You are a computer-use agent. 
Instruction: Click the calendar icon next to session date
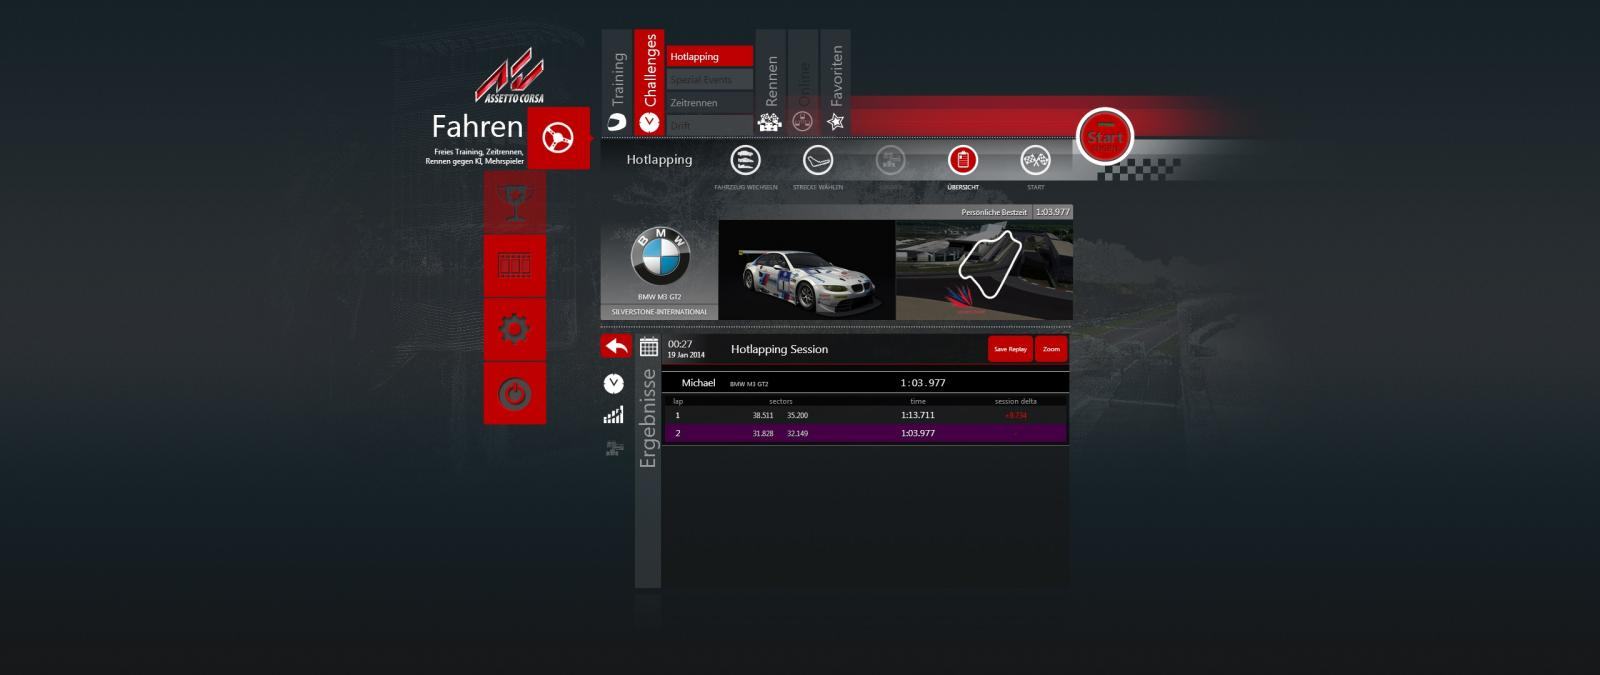coord(649,347)
